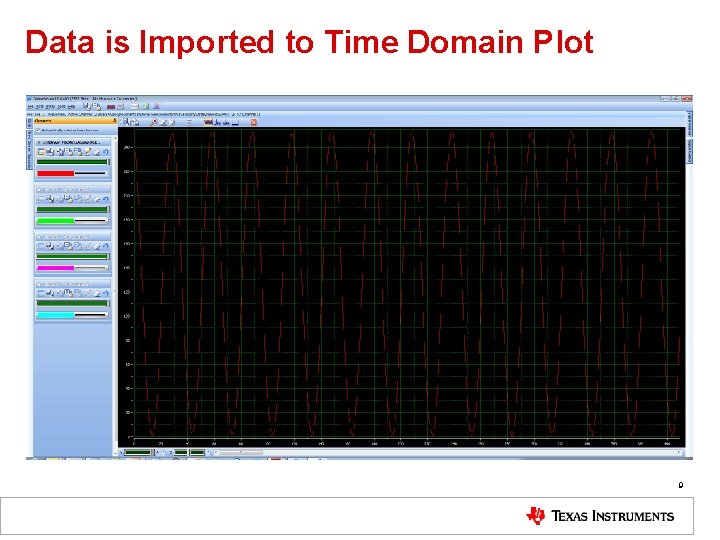Click the printer icon beside the eraser in plot toolbar
Viewport: 720px width, 540px height.
pyautogui.click(x=171, y=122)
